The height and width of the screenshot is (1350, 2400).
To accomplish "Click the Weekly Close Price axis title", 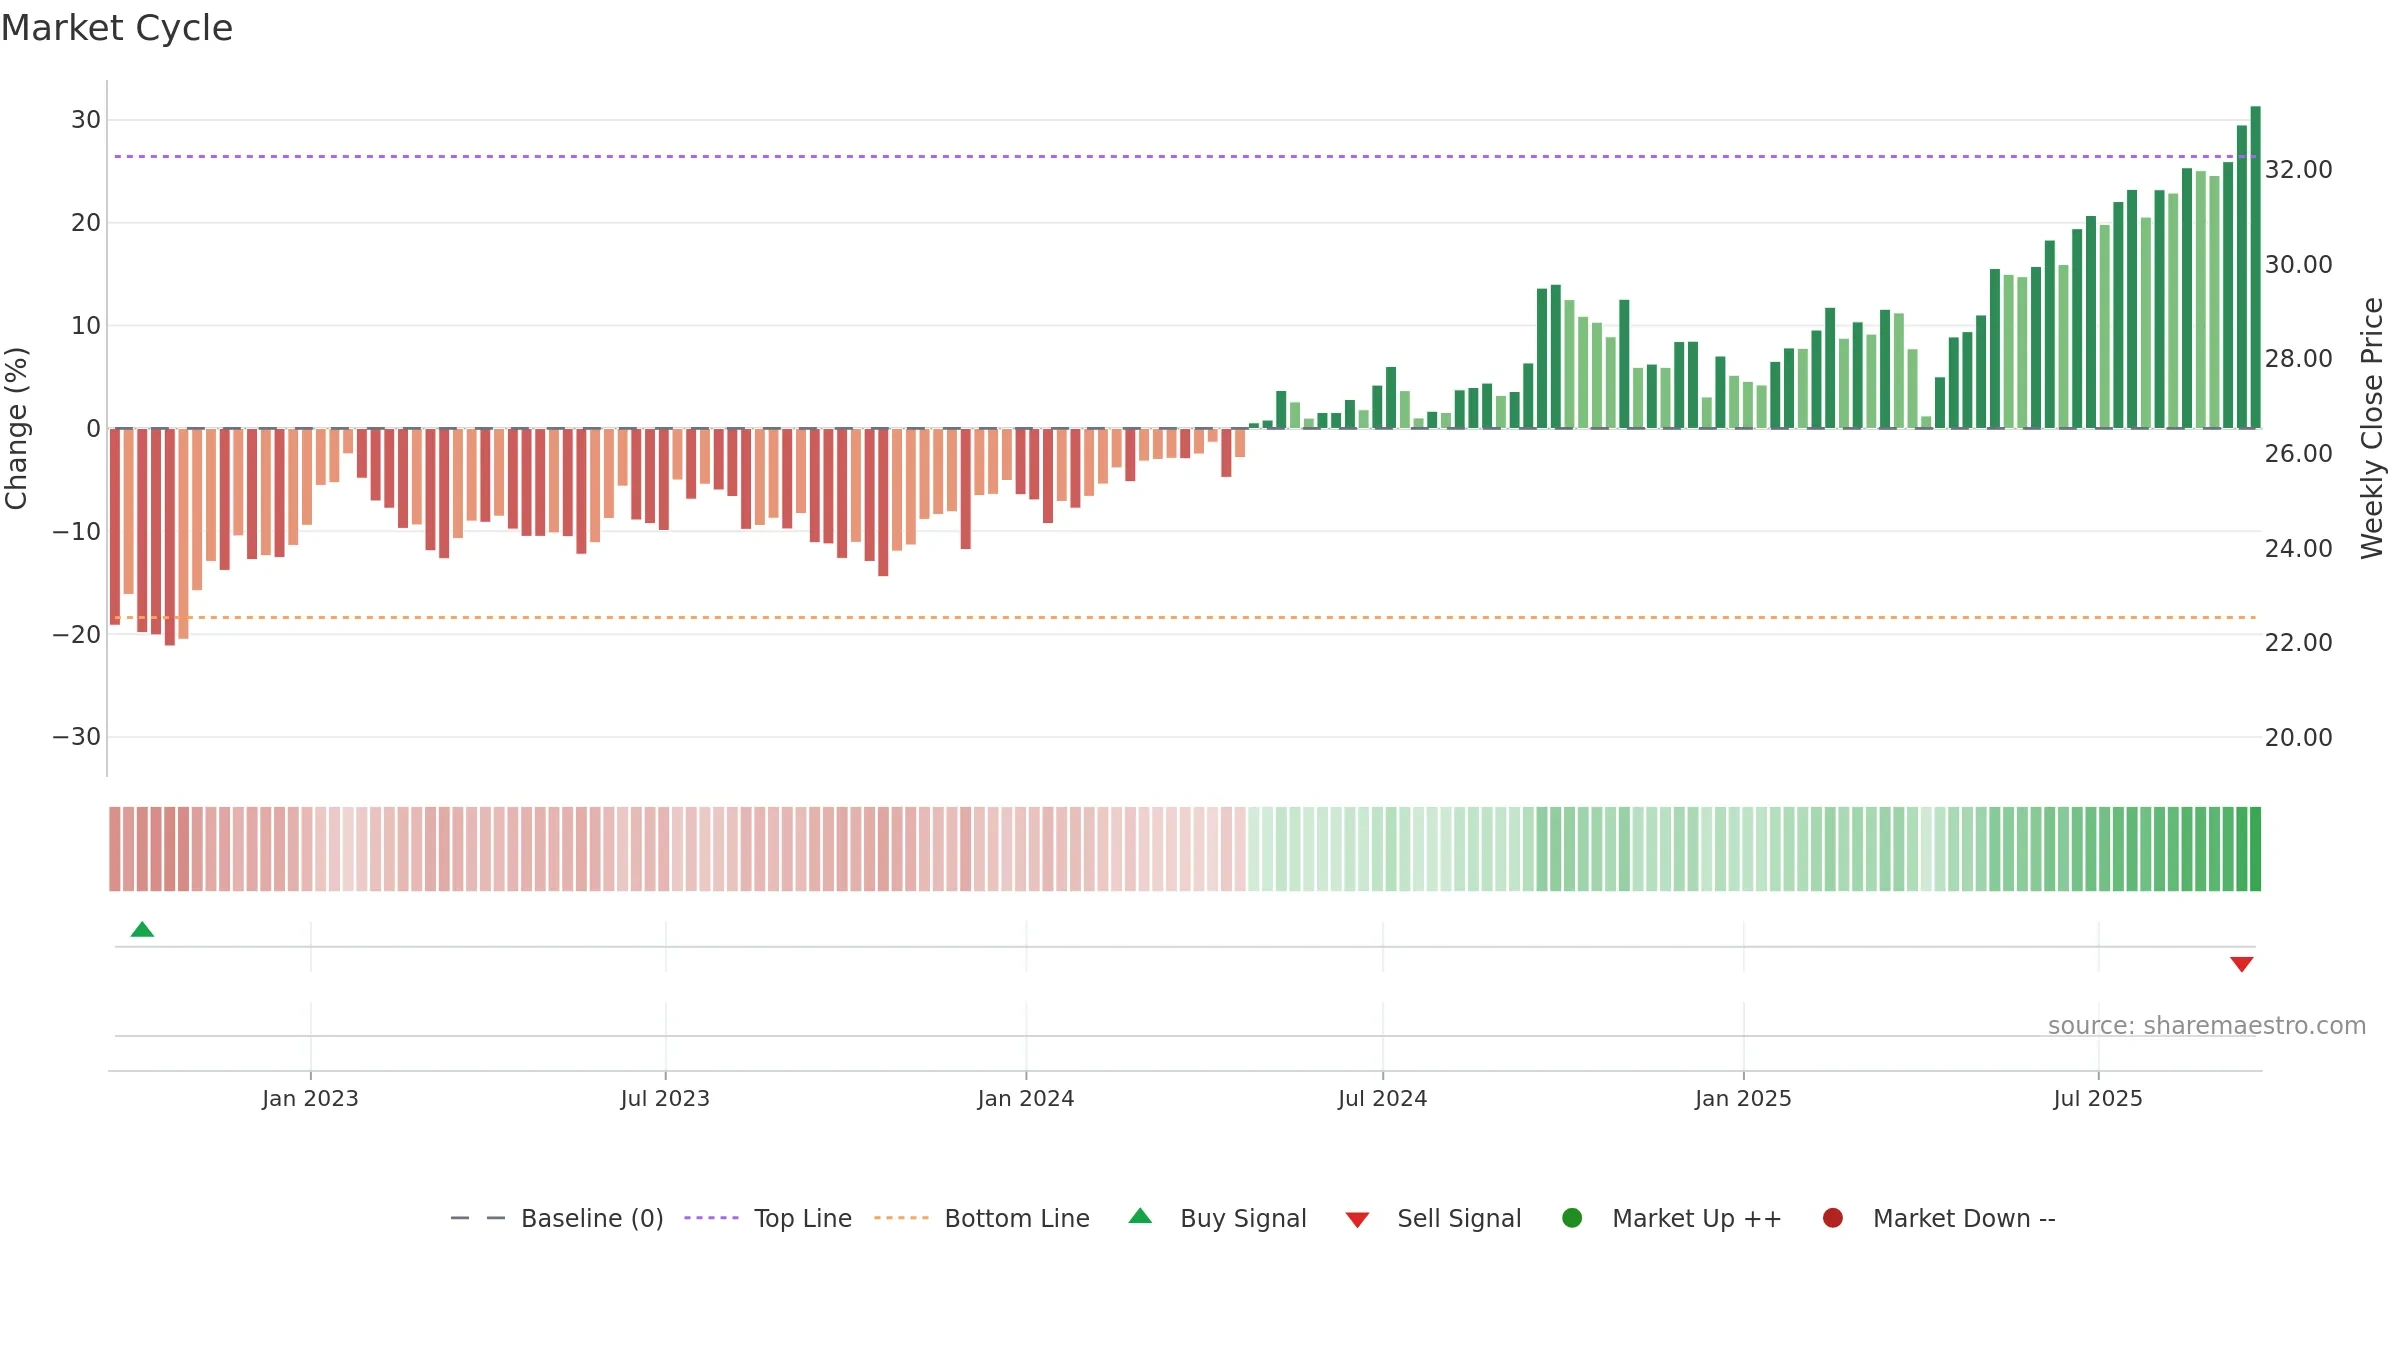I will point(2372,428).
